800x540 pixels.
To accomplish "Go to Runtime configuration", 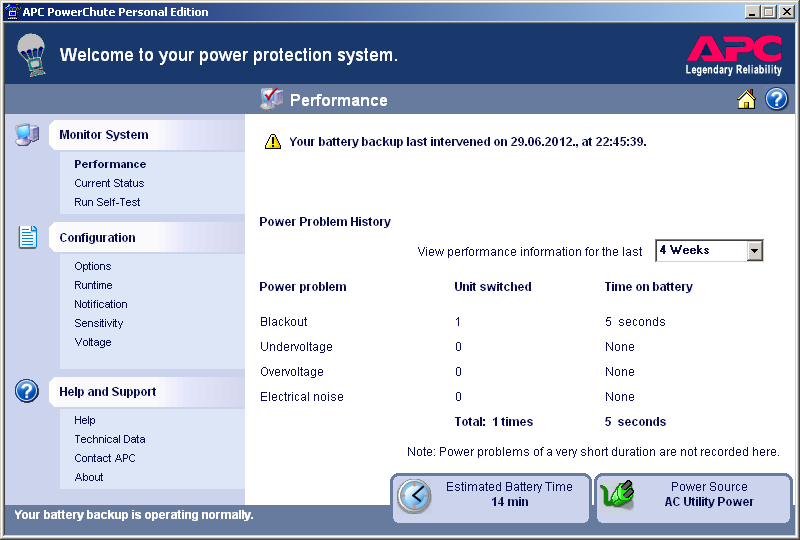I will pyautogui.click(x=93, y=285).
